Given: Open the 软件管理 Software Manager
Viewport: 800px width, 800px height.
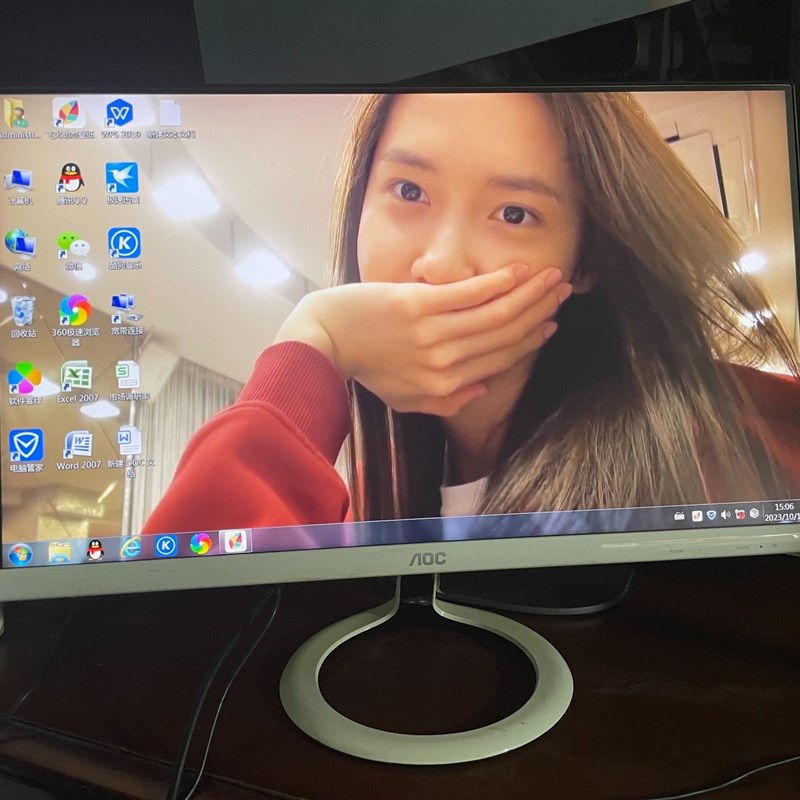Looking at the screenshot, I should pyautogui.click(x=23, y=377).
